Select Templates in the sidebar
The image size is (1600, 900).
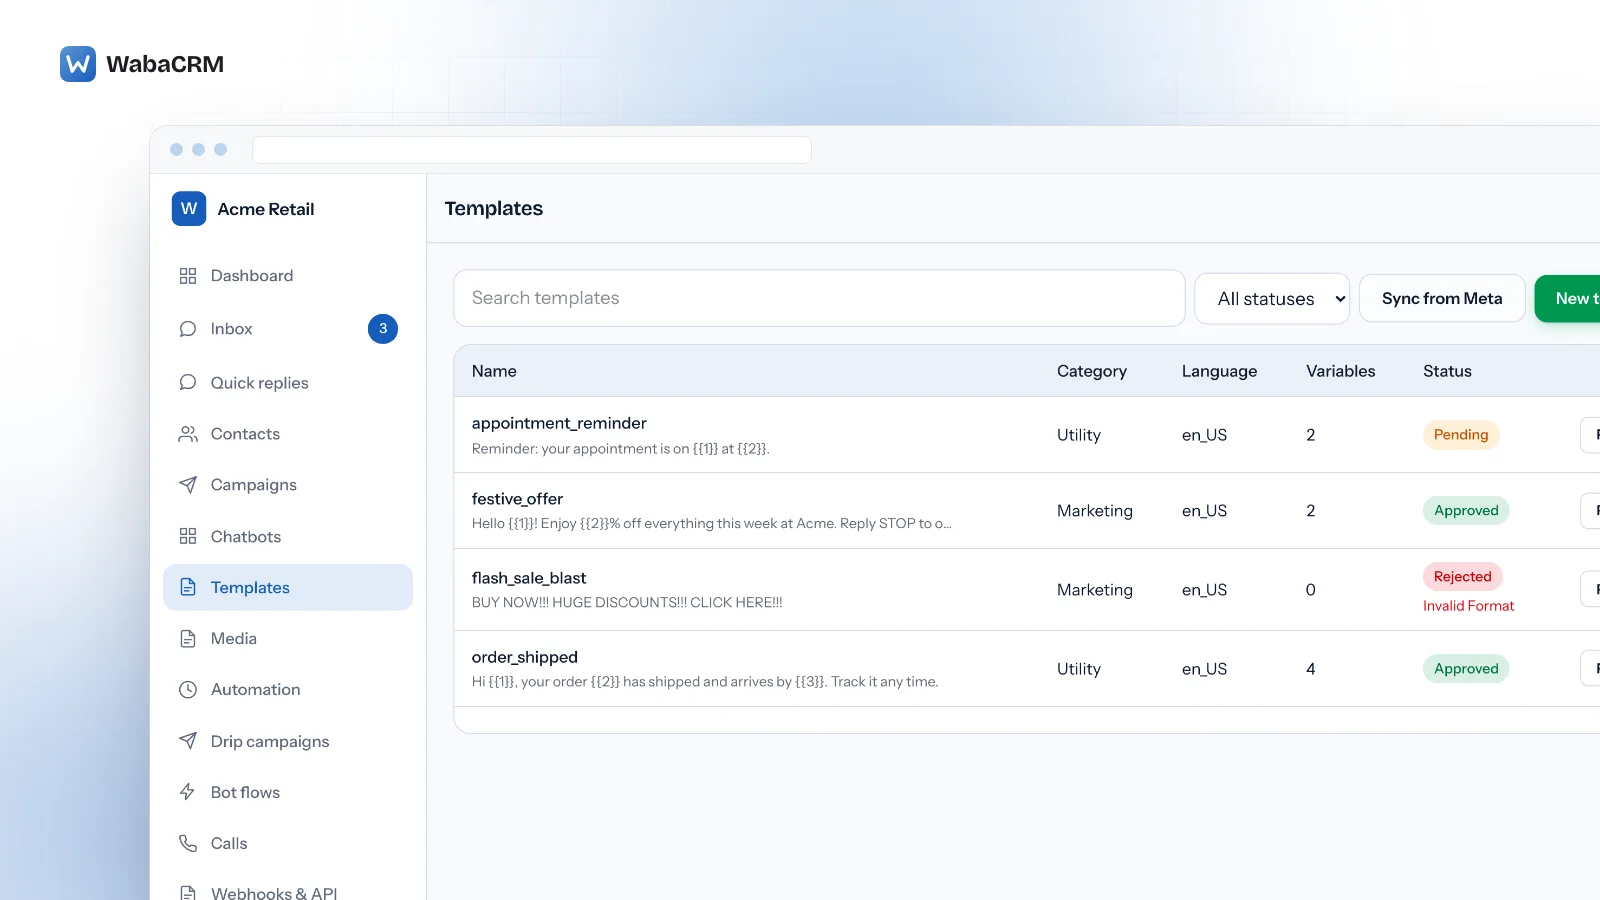288,588
